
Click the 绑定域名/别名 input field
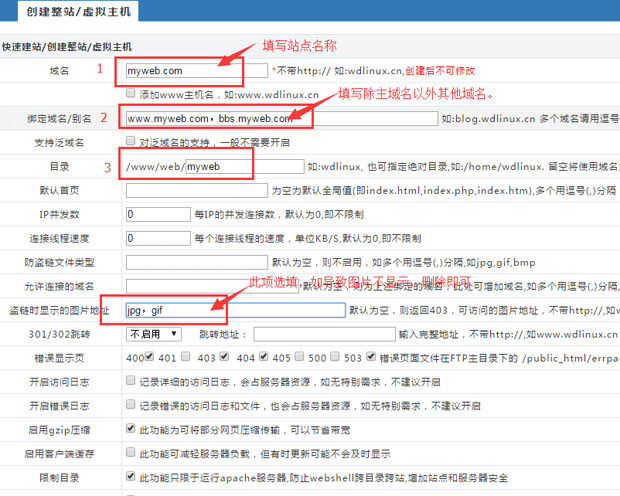tap(220, 118)
